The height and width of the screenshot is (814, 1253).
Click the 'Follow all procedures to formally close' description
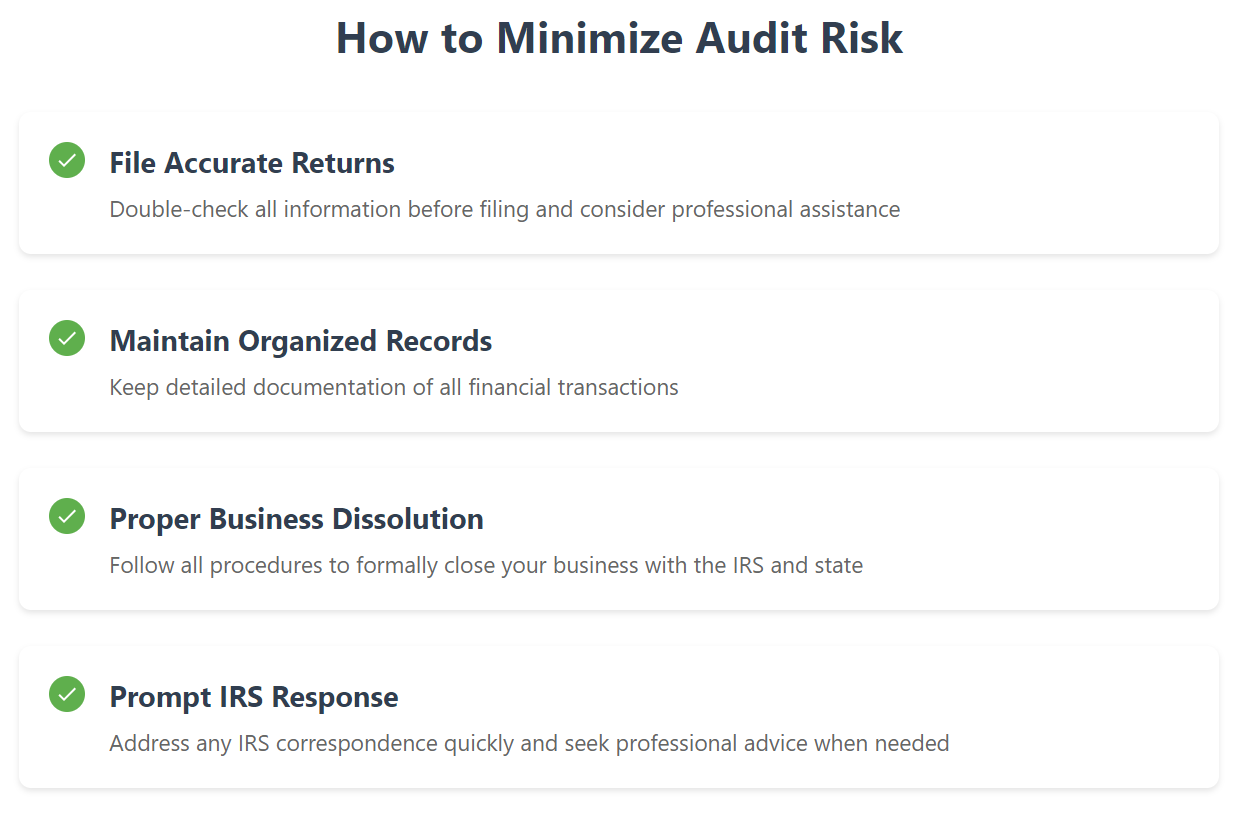pyautogui.click(x=485, y=566)
